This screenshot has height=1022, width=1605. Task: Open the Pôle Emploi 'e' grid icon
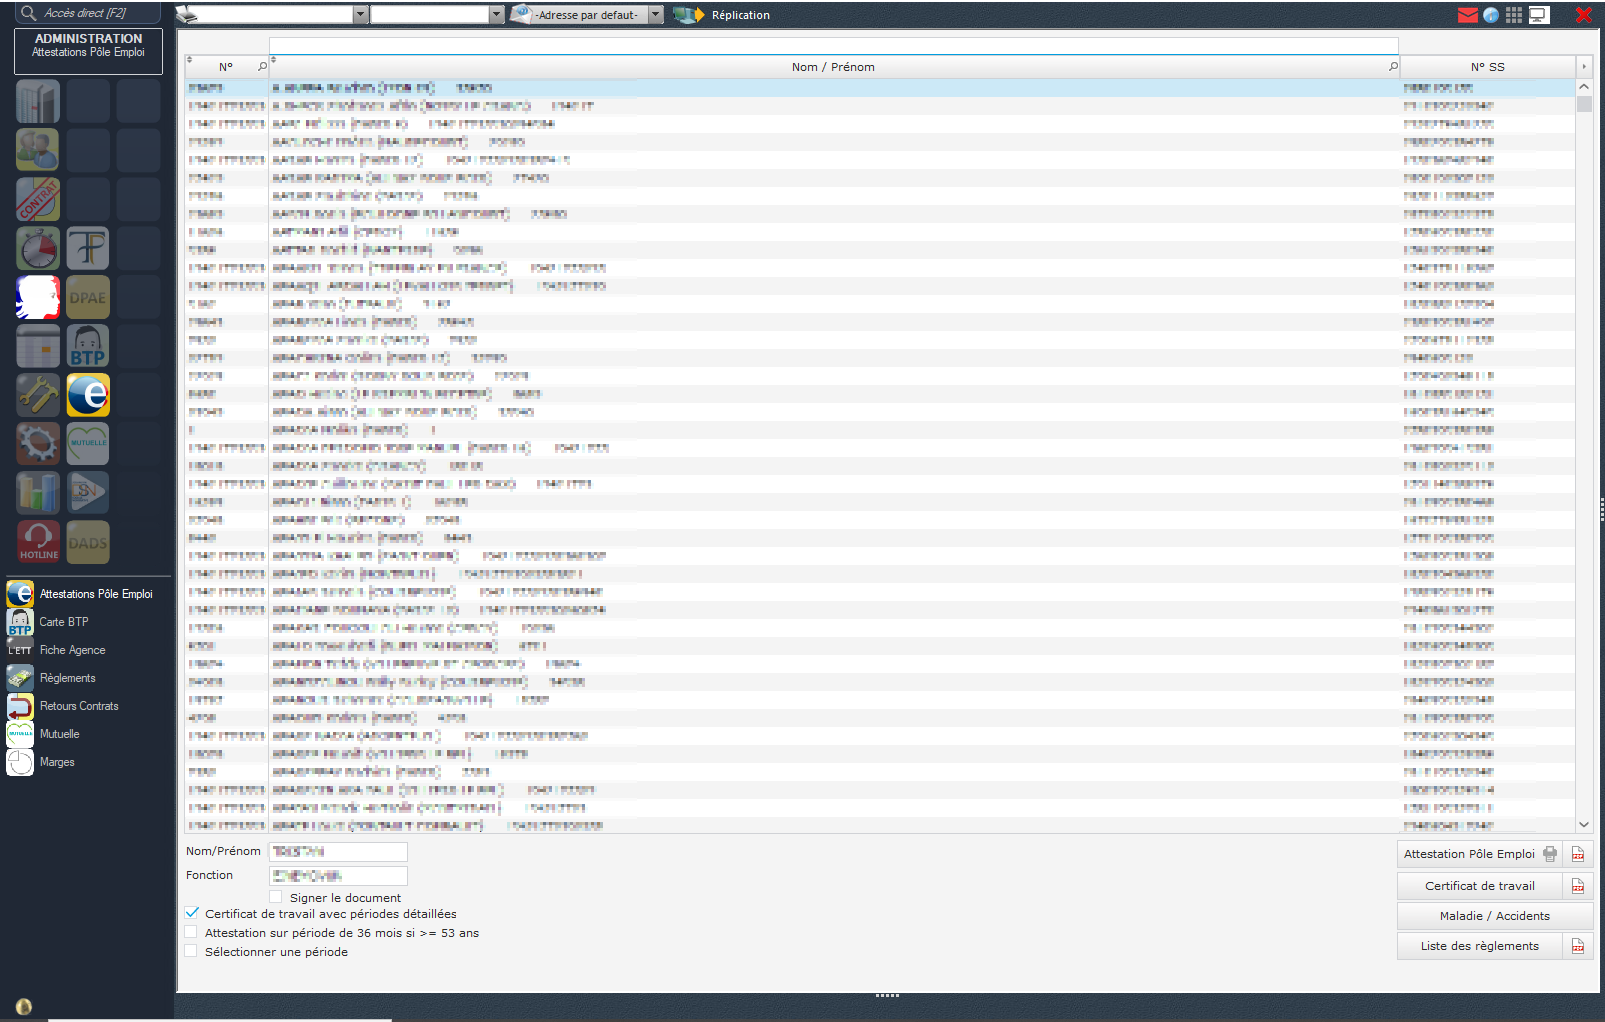[x=88, y=395]
